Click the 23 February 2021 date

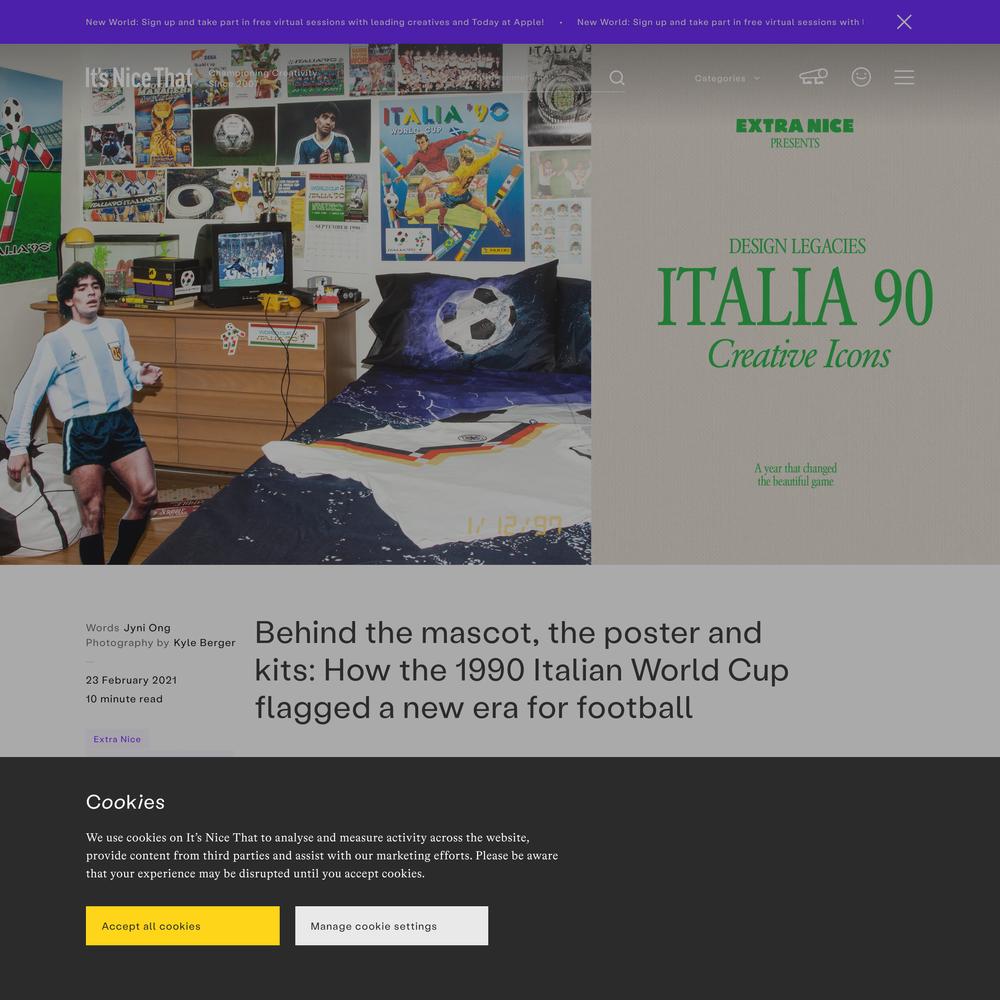point(131,680)
